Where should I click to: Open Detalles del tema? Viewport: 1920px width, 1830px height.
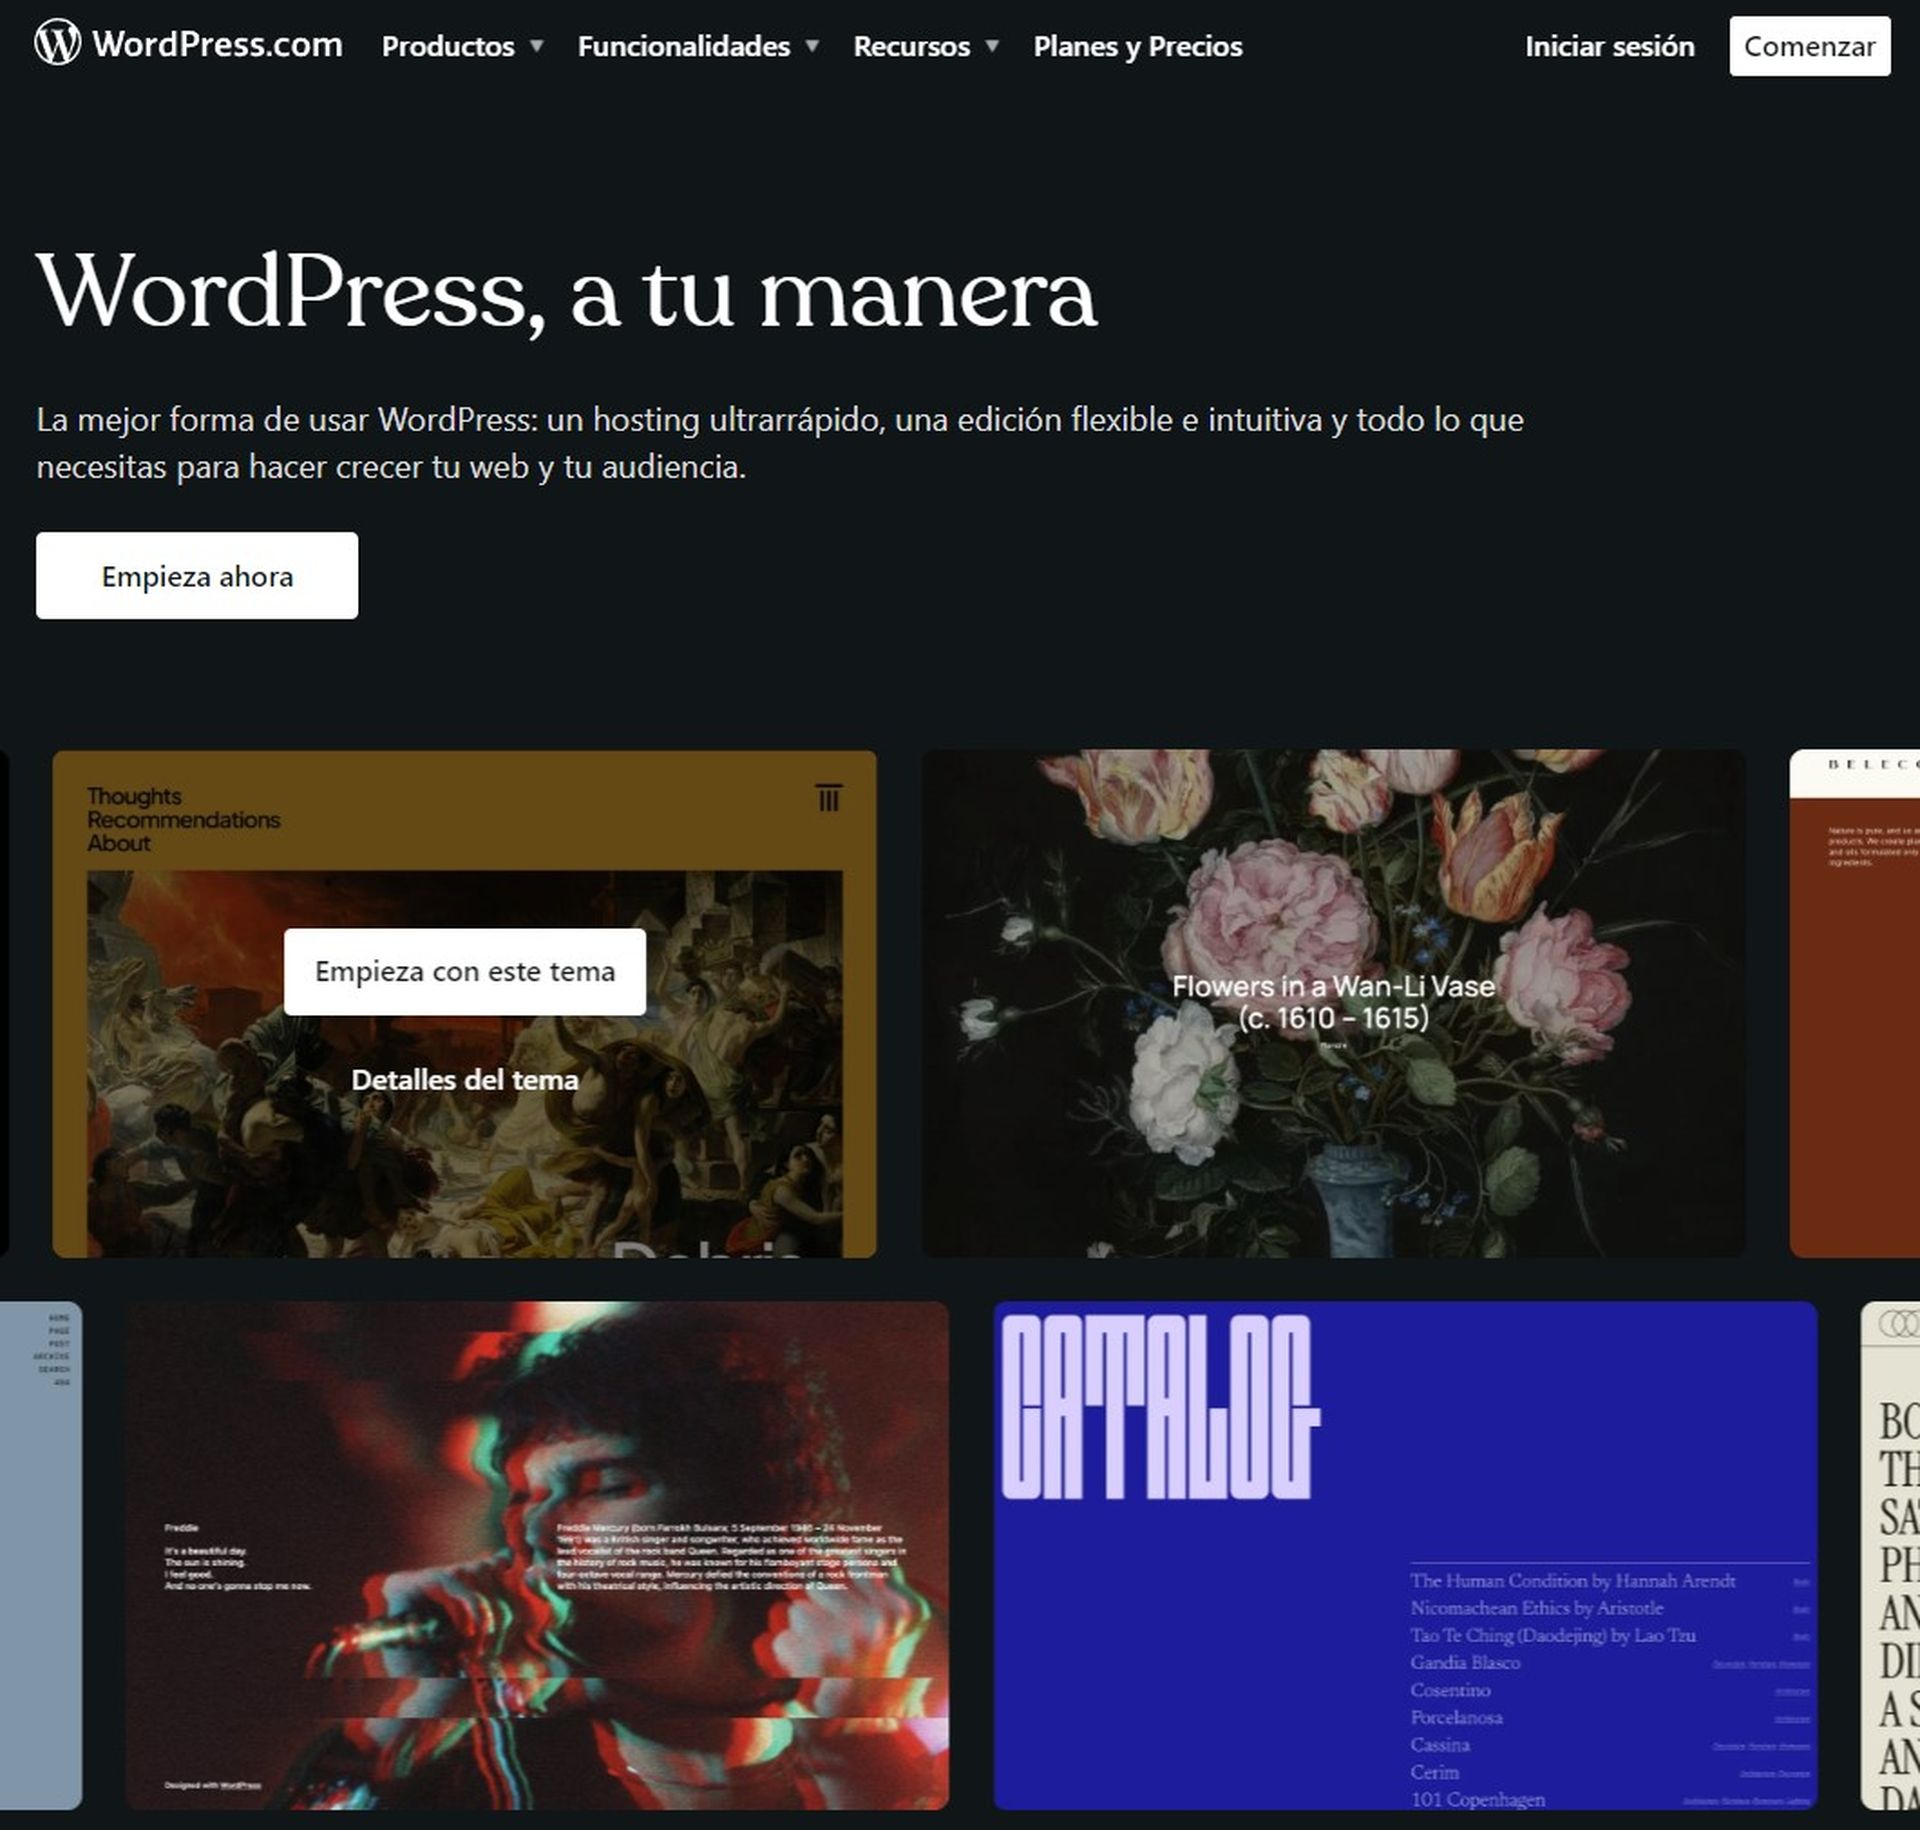tap(466, 1080)
